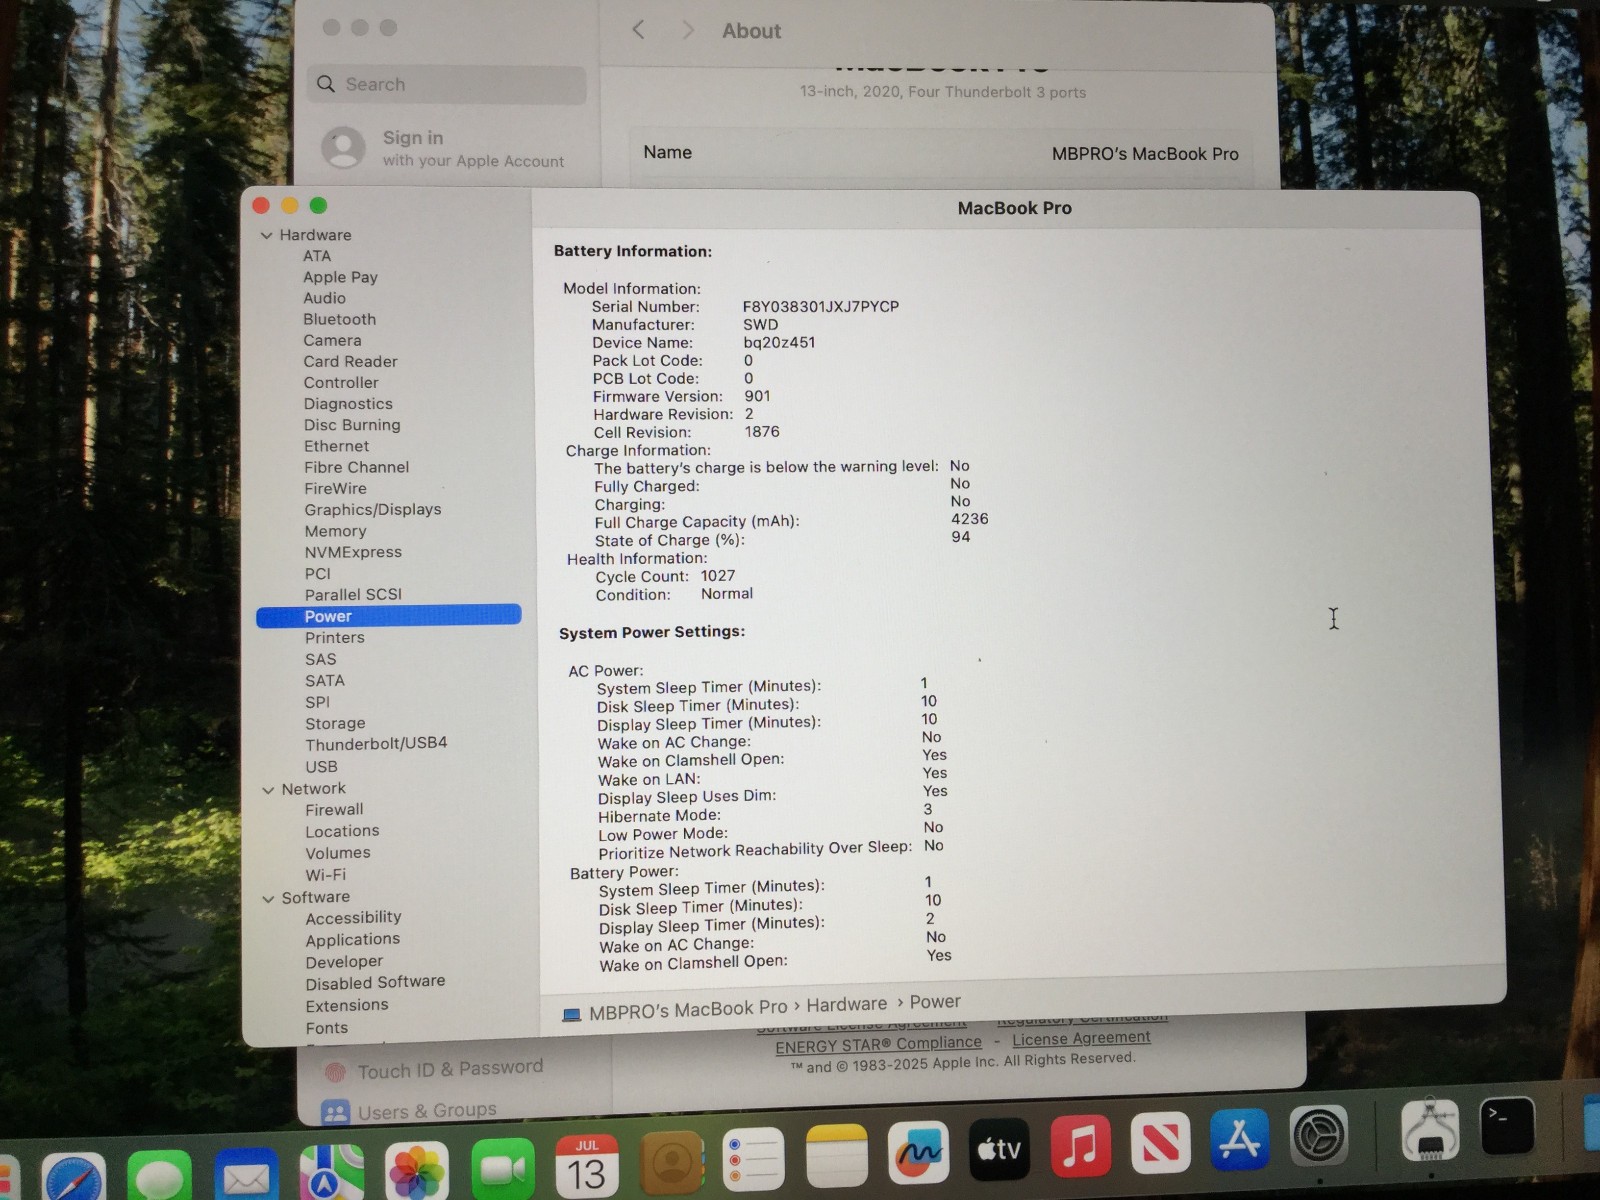
Task: Open Notes from the Dock
Action: [x=836, y=1155]
